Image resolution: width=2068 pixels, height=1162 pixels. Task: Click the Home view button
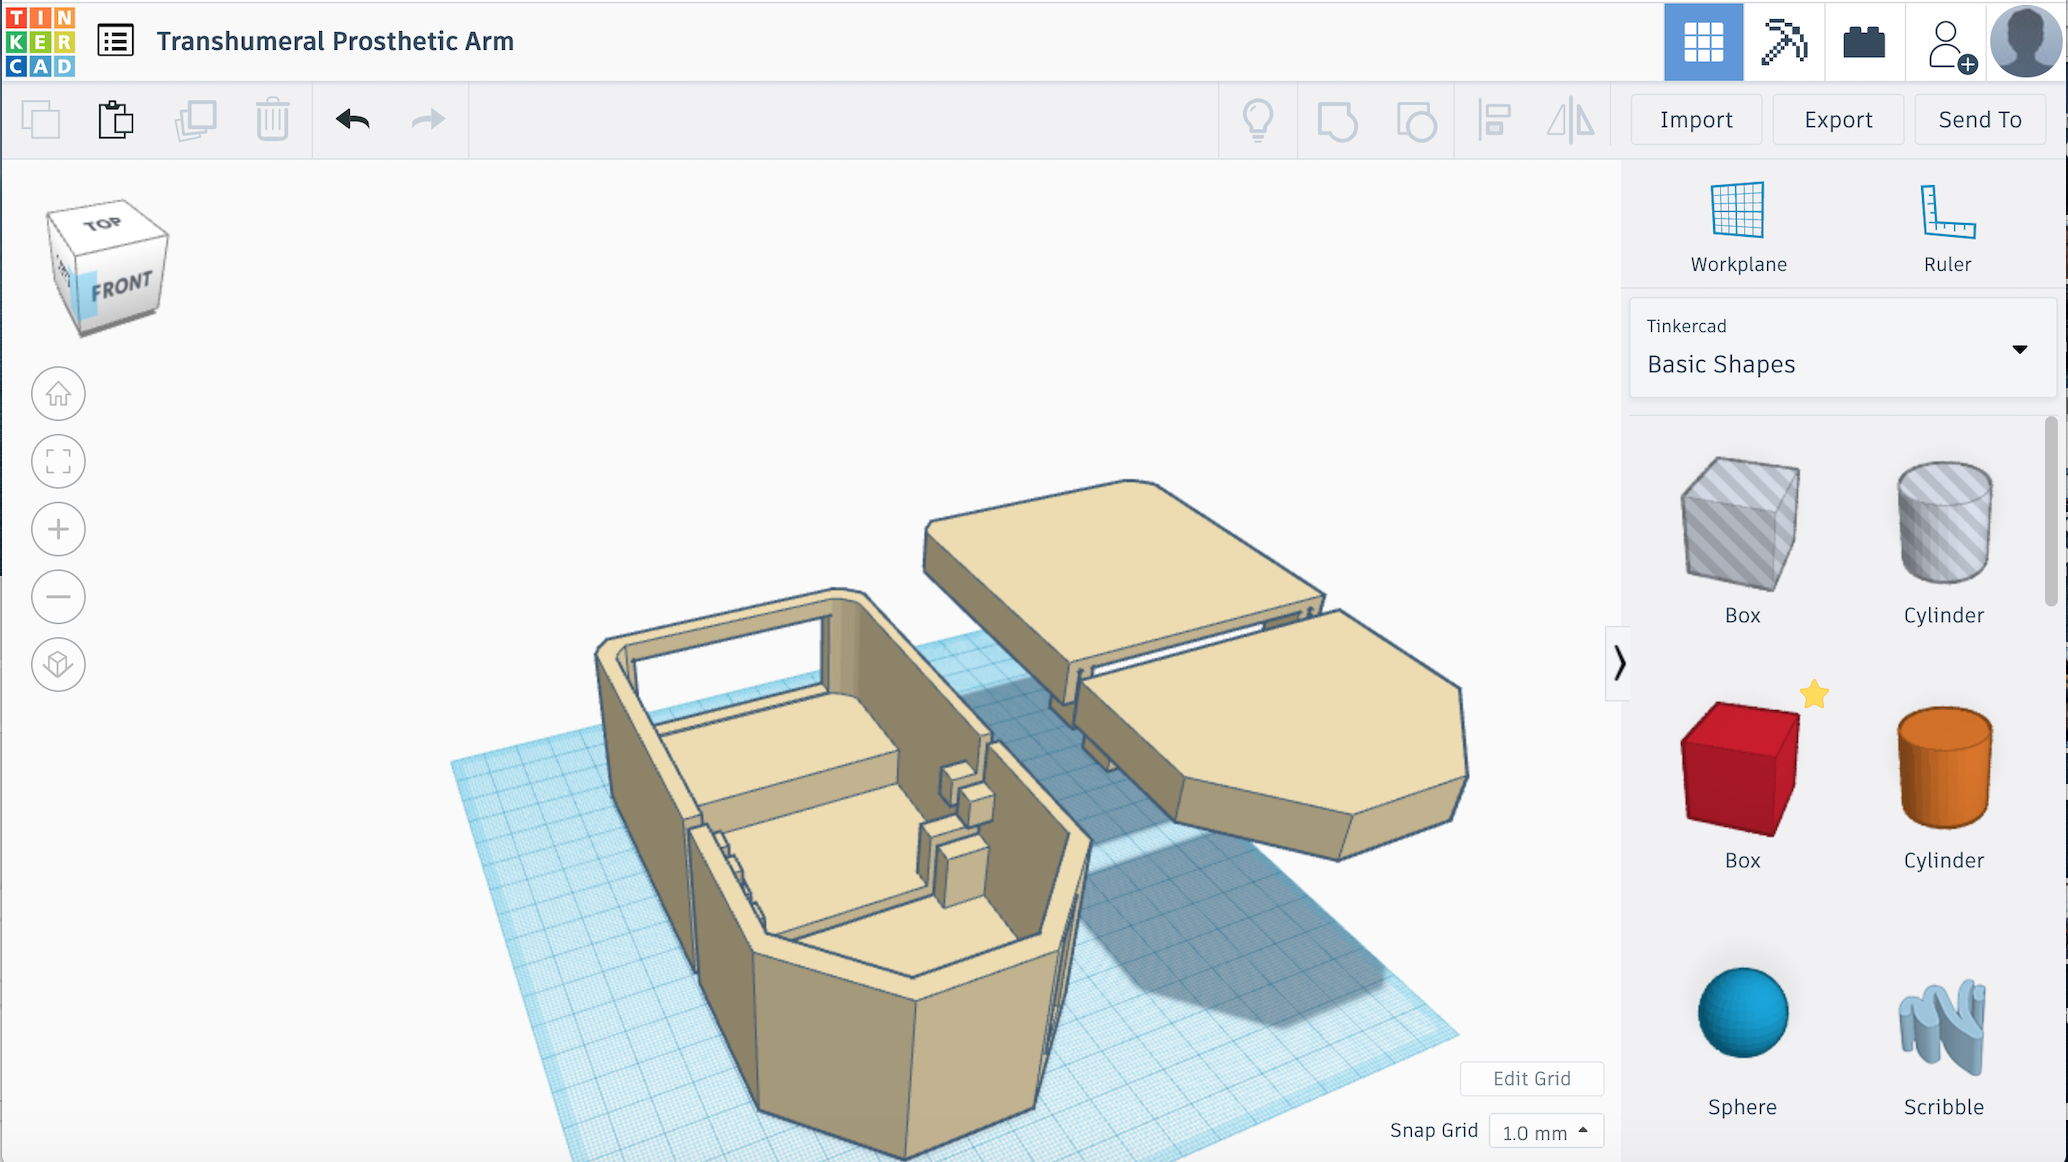coord(58,394)
